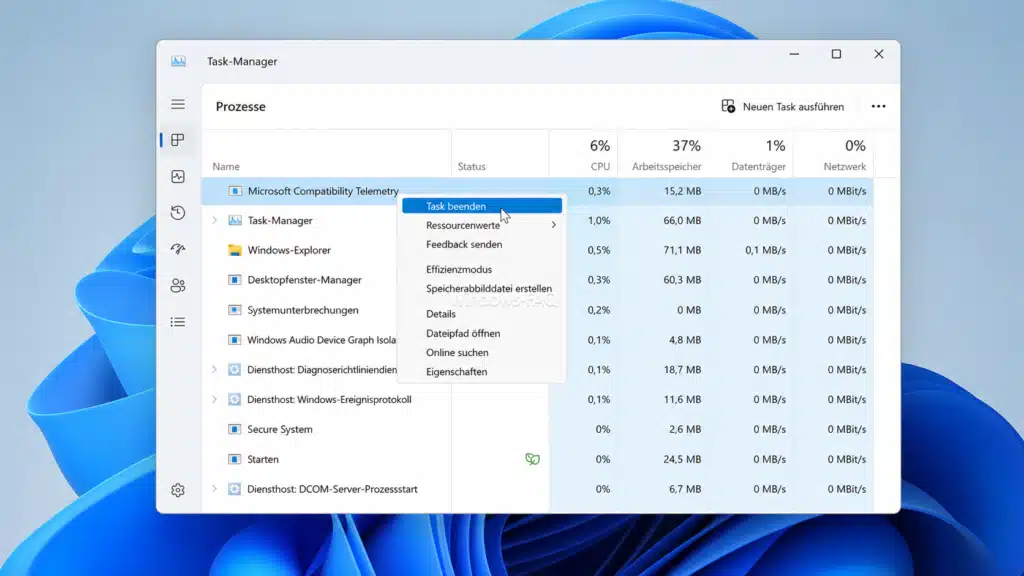This screenshot has height=576, width=1024.
Task: Sort by Netzwerk column header
Action: (x=844, y=167)
